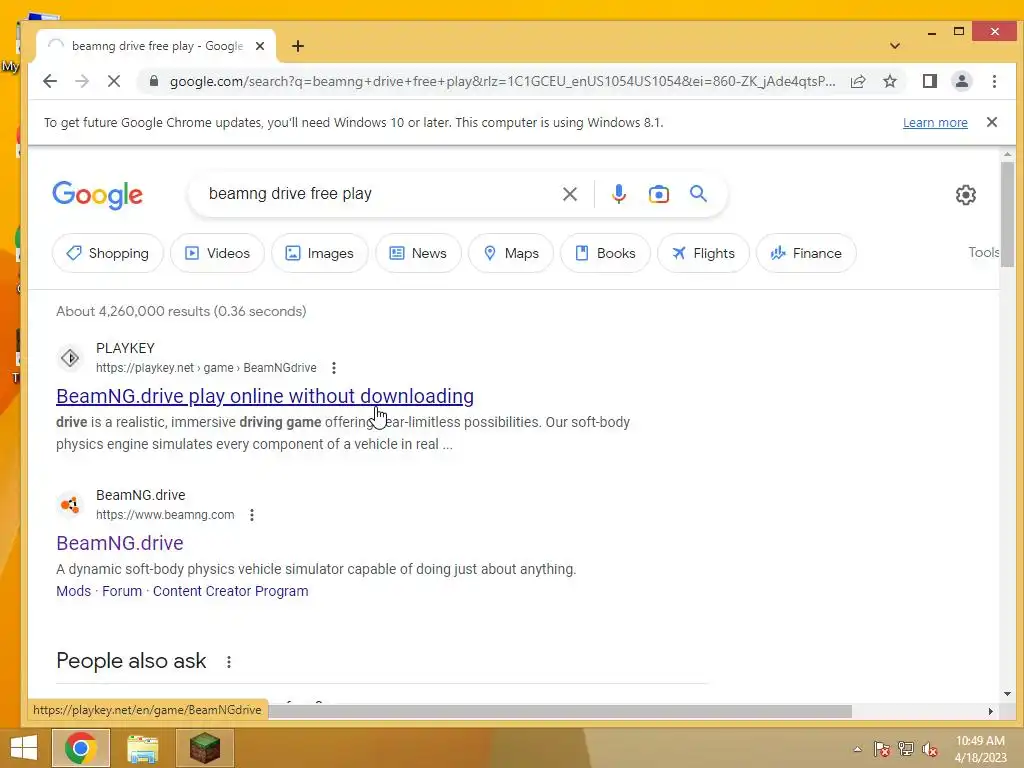Image resolution: width=1024 pixels, height=768 pixels.
Task: Share this page from the address bar
Action: (858, 81)
